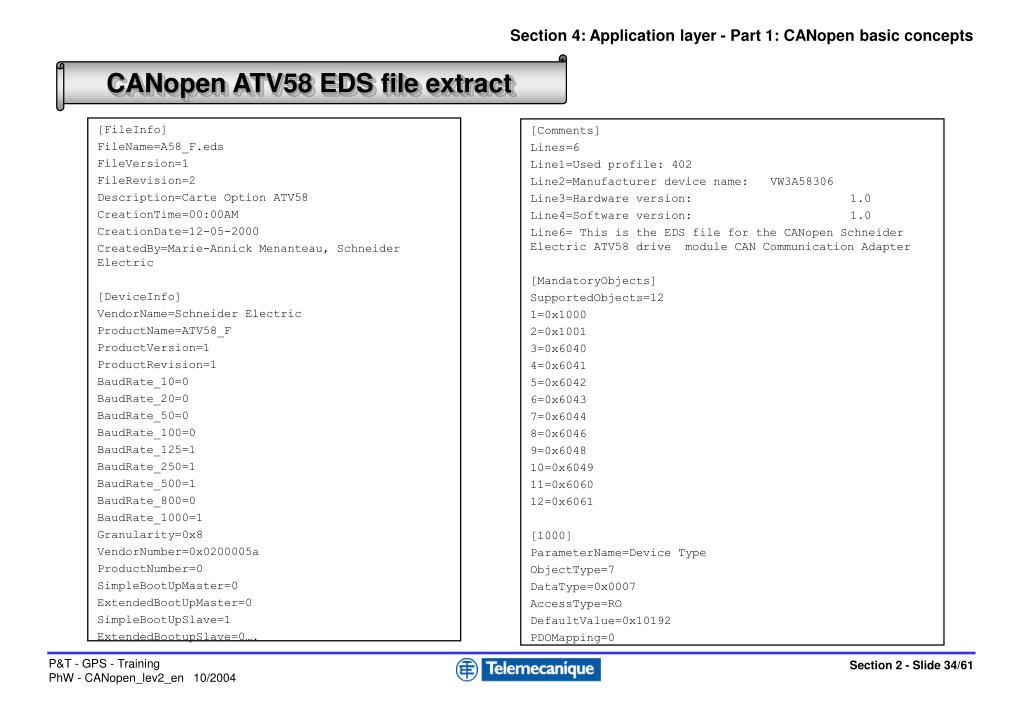This screenshot has width=1023, height=708.
Task: Click the ProductNumber=0 line
Action: coord(150,568)
